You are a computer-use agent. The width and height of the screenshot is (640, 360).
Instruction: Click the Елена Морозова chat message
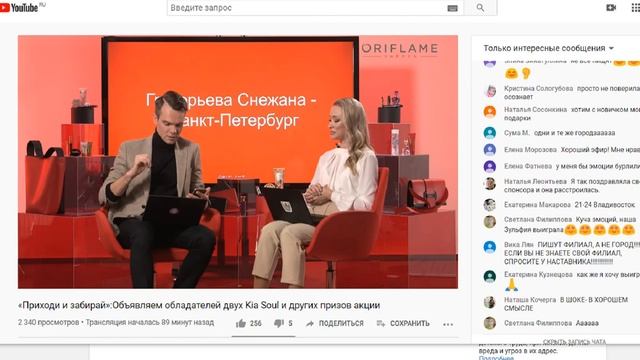[x=600, y=150]
